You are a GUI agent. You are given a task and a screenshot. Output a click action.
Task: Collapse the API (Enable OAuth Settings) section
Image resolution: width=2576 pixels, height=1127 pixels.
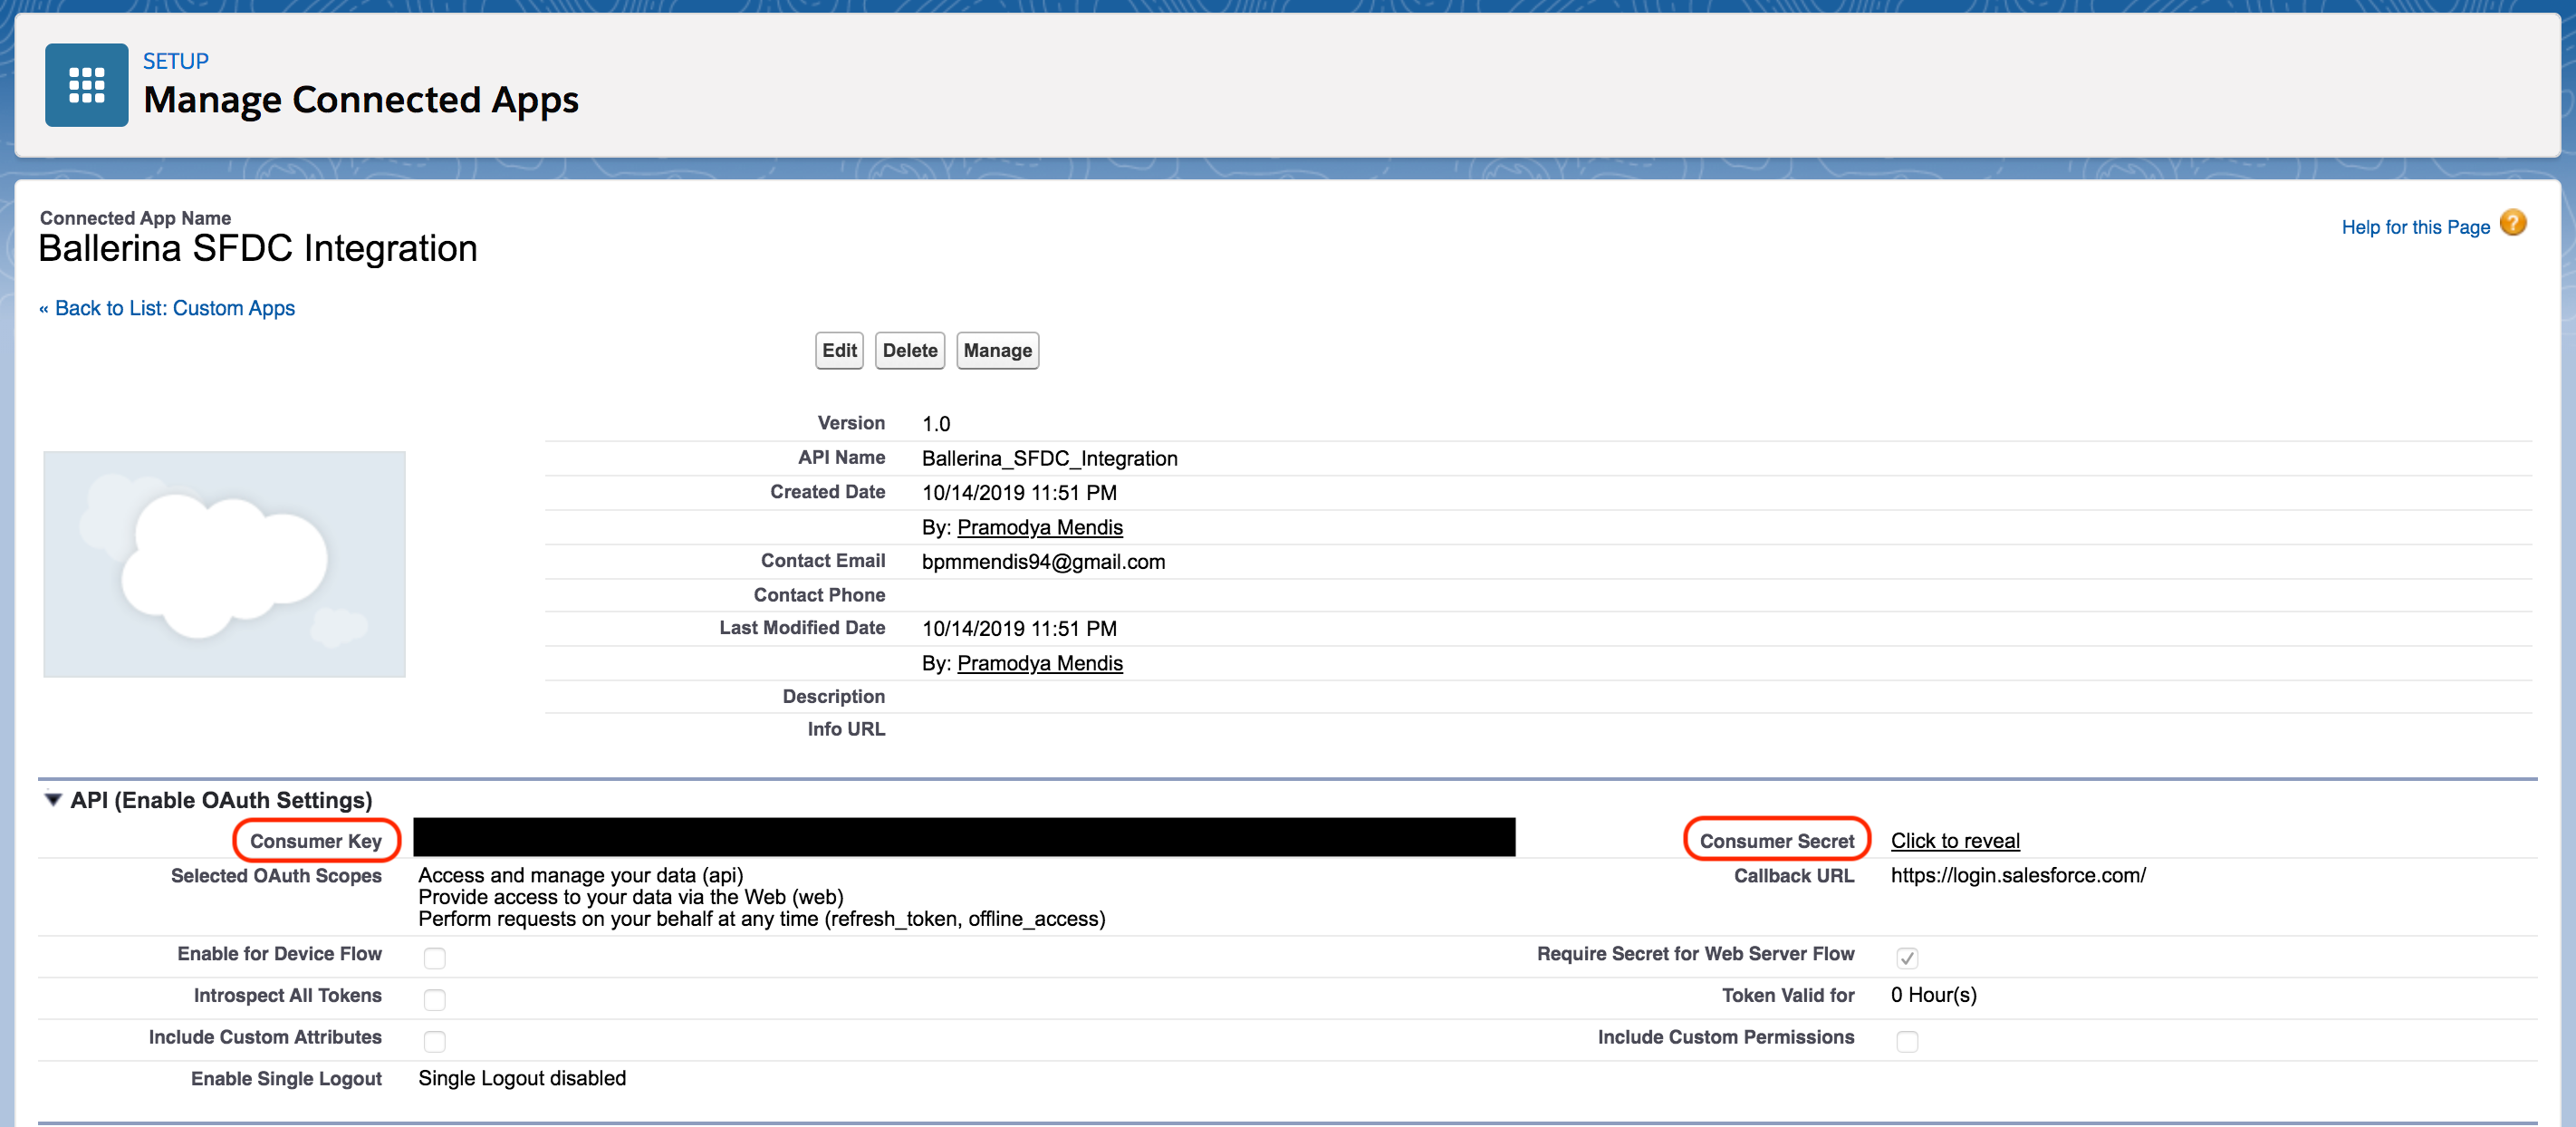53,800
